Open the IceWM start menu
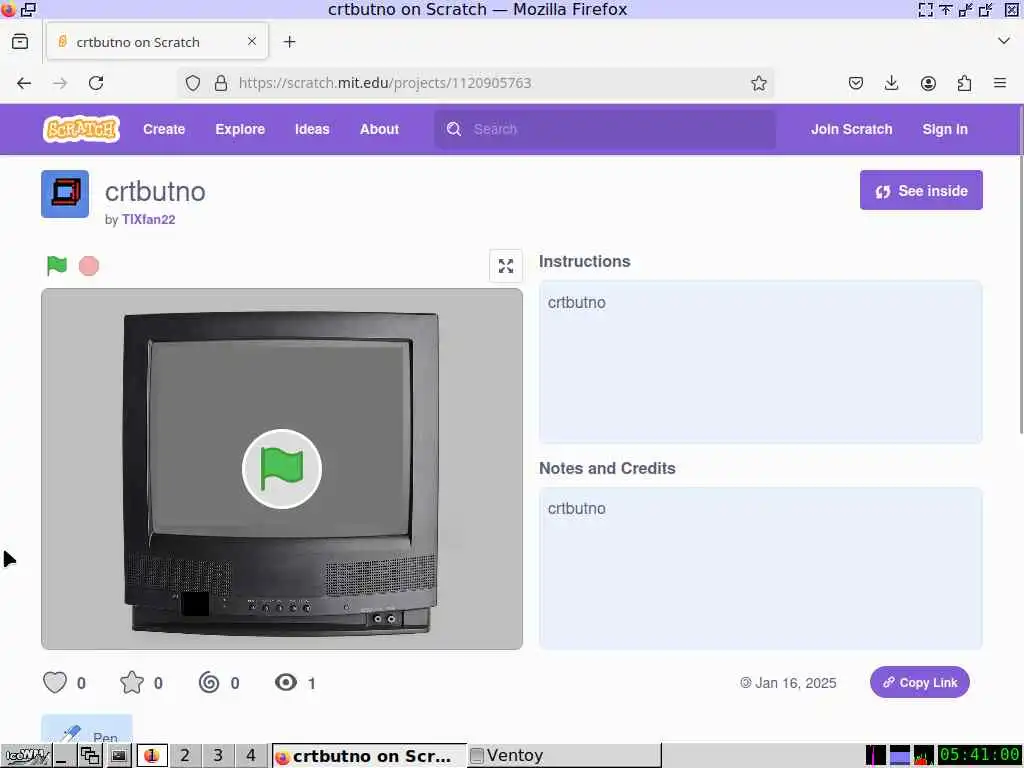 (27, 756)
